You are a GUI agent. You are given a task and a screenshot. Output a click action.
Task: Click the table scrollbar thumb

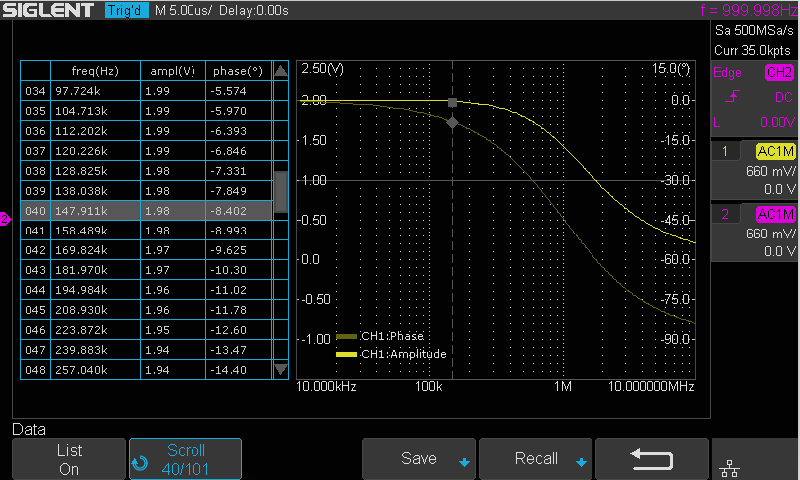pyautogui.click(x=281, y=192)
